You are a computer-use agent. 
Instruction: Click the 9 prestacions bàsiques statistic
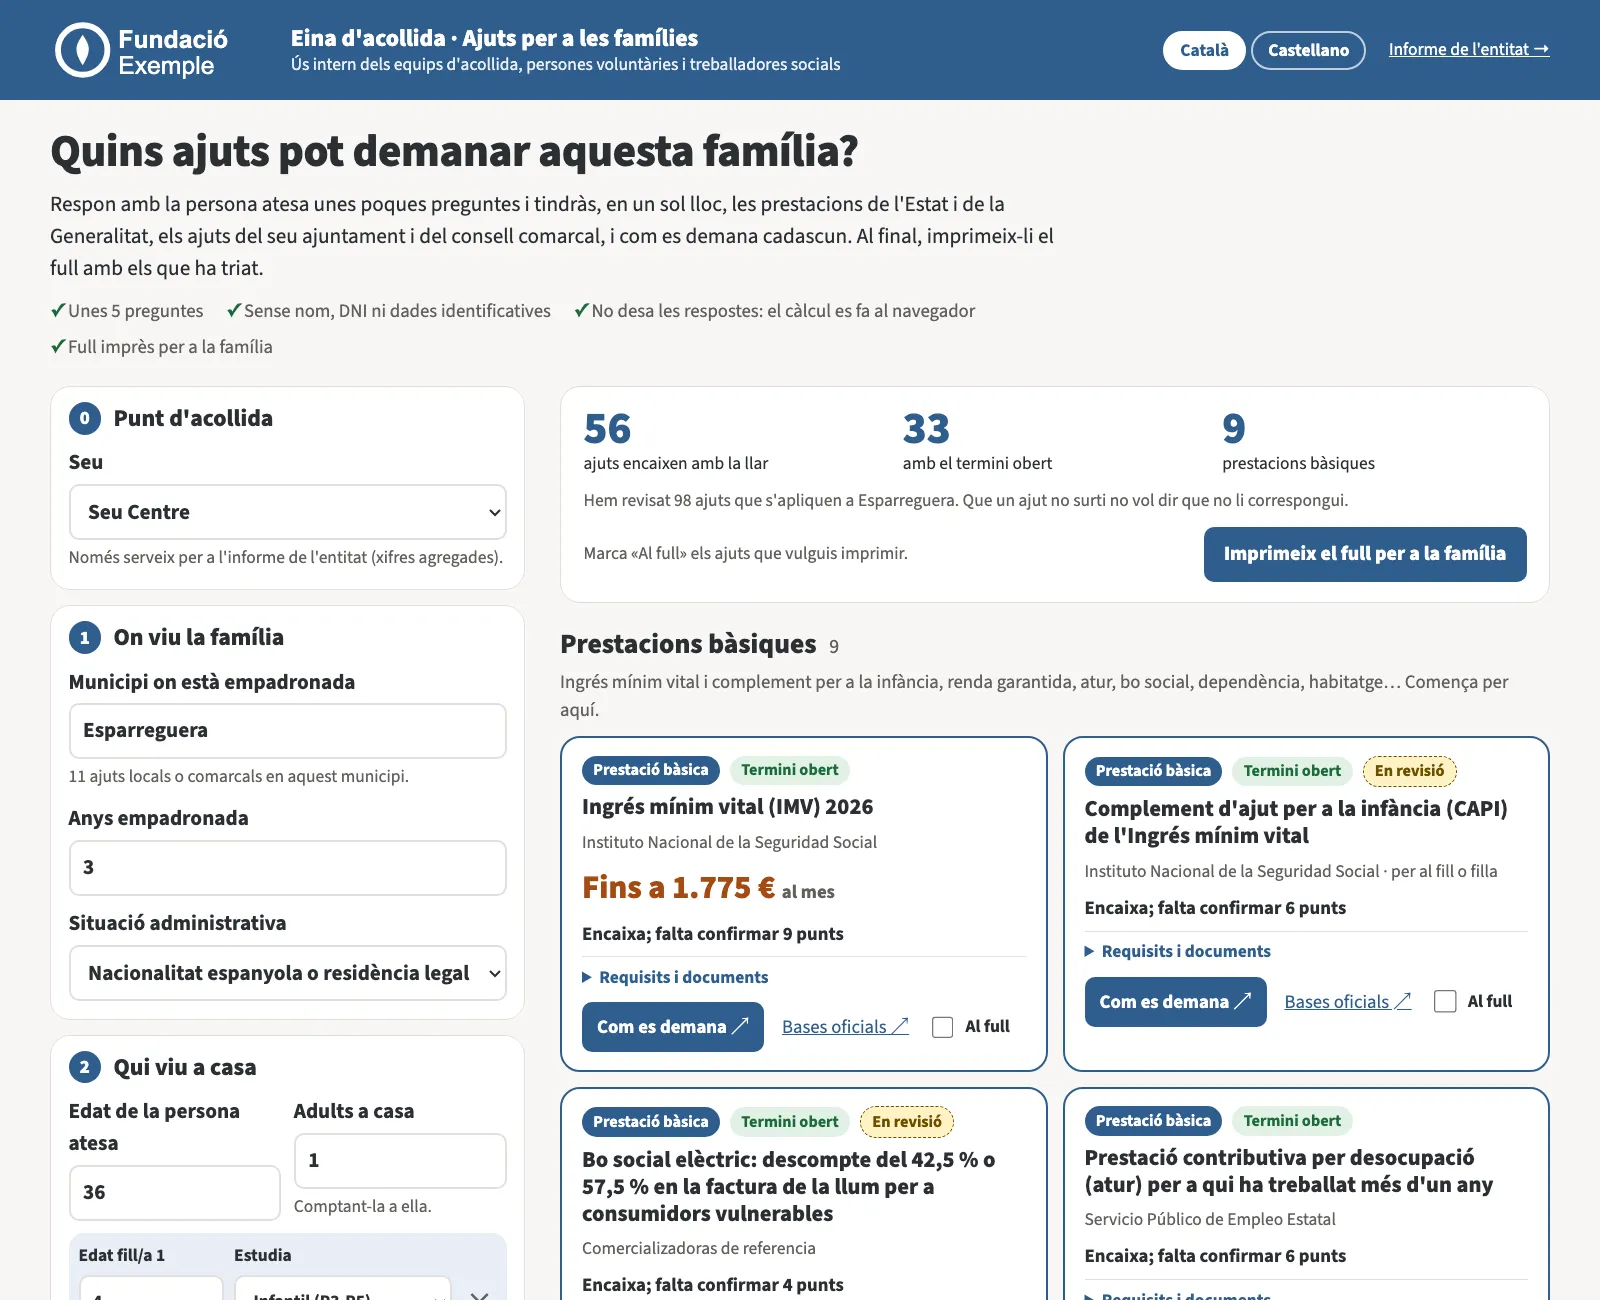pyautogui.click(x=1298, y=441)
